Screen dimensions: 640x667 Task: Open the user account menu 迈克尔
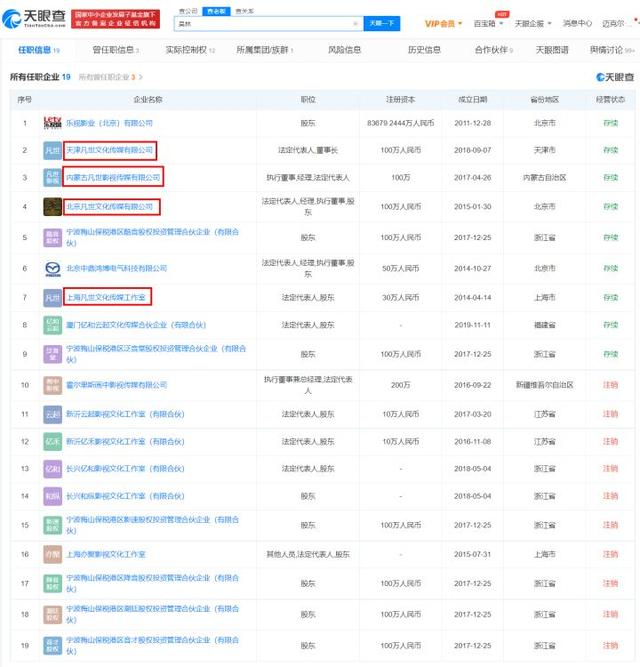point(616,23)
